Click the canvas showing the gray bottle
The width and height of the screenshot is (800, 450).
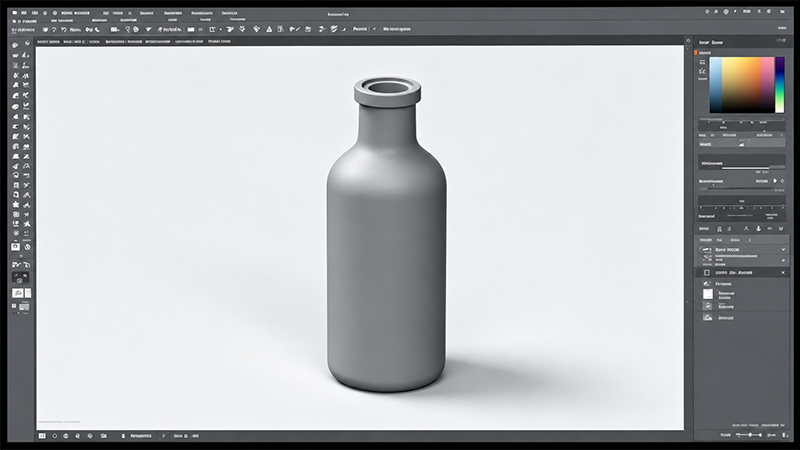point(360,238)
